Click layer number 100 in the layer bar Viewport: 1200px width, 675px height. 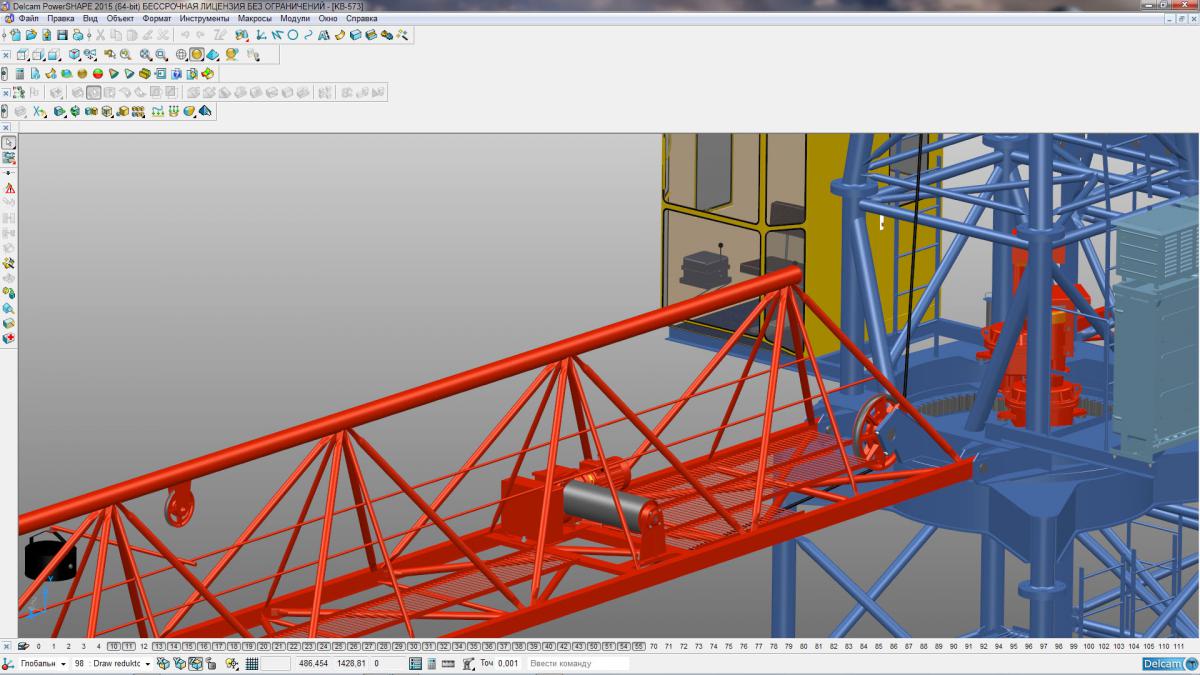click(x=1088, y=646)
